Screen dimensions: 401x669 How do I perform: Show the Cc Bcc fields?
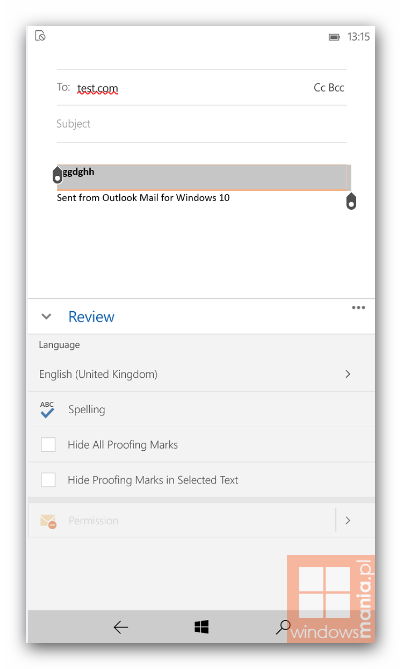tap(328, 88)
